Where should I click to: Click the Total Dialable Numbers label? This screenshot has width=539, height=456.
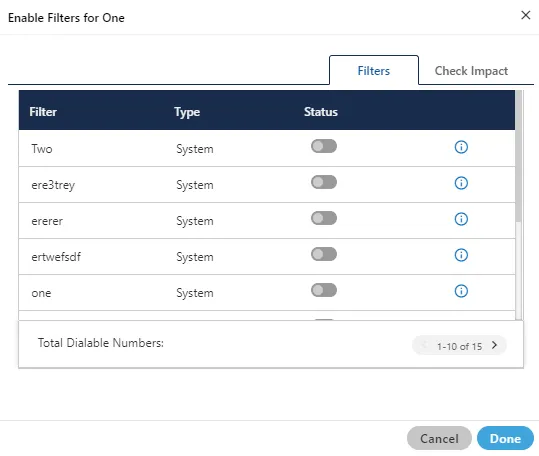click(x=101, y=343)
